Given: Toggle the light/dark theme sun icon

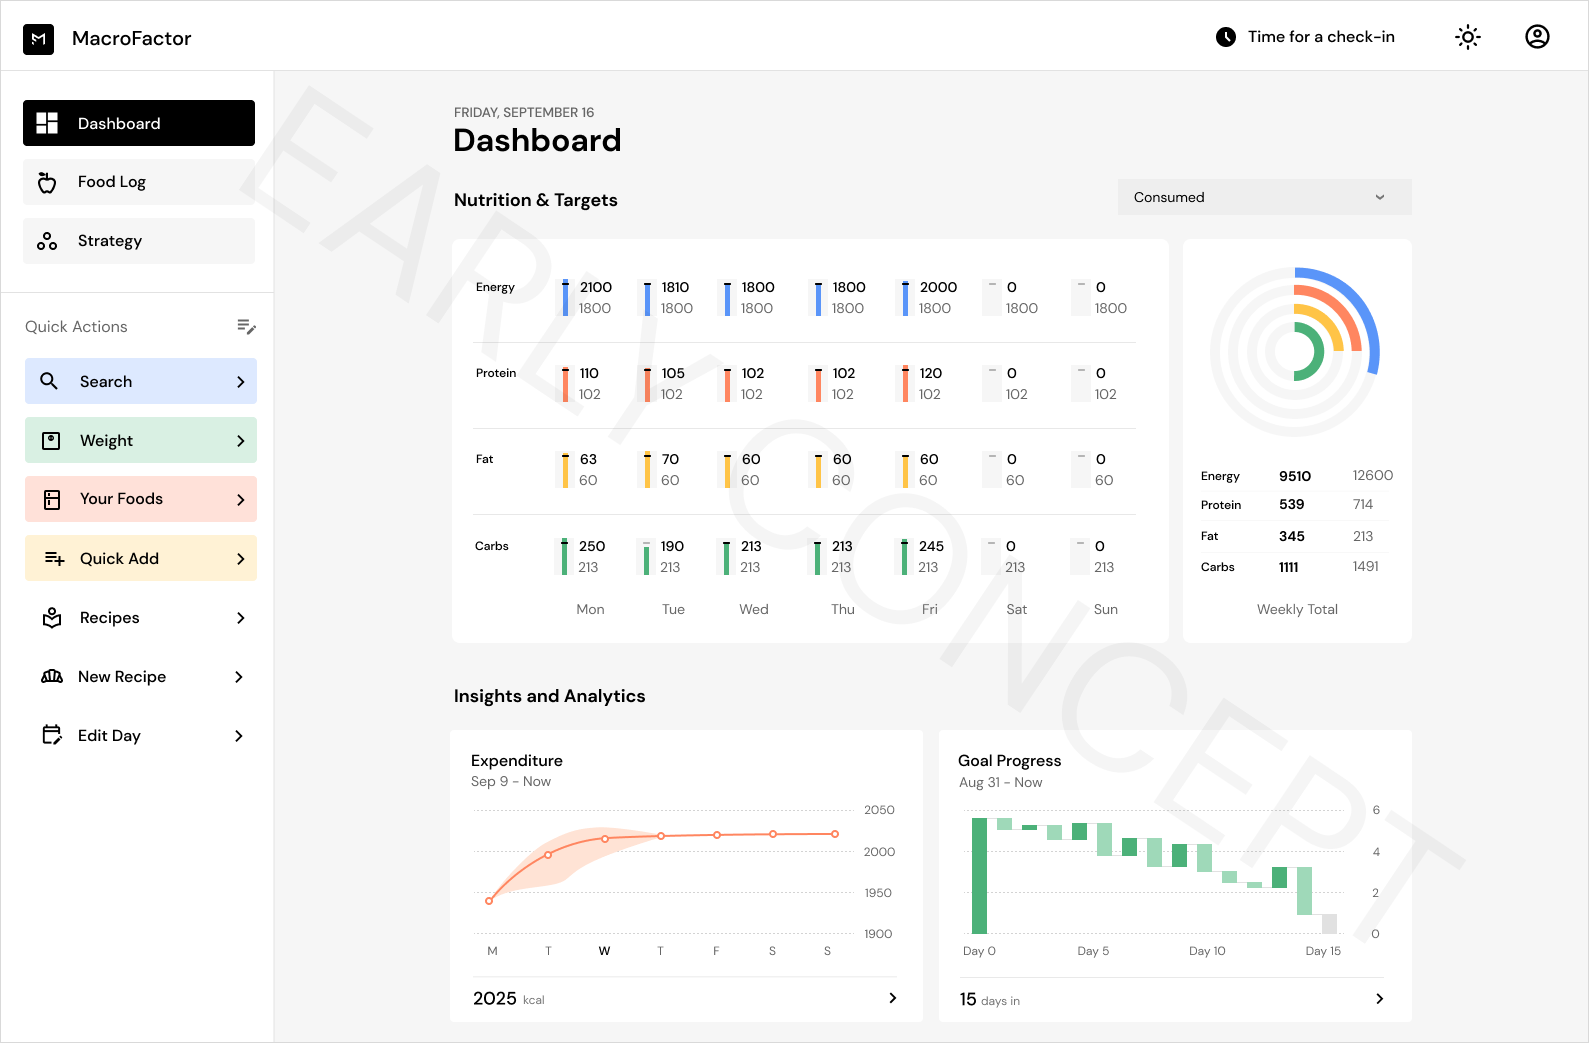Looking at the screenshot, I should 1467,37.
